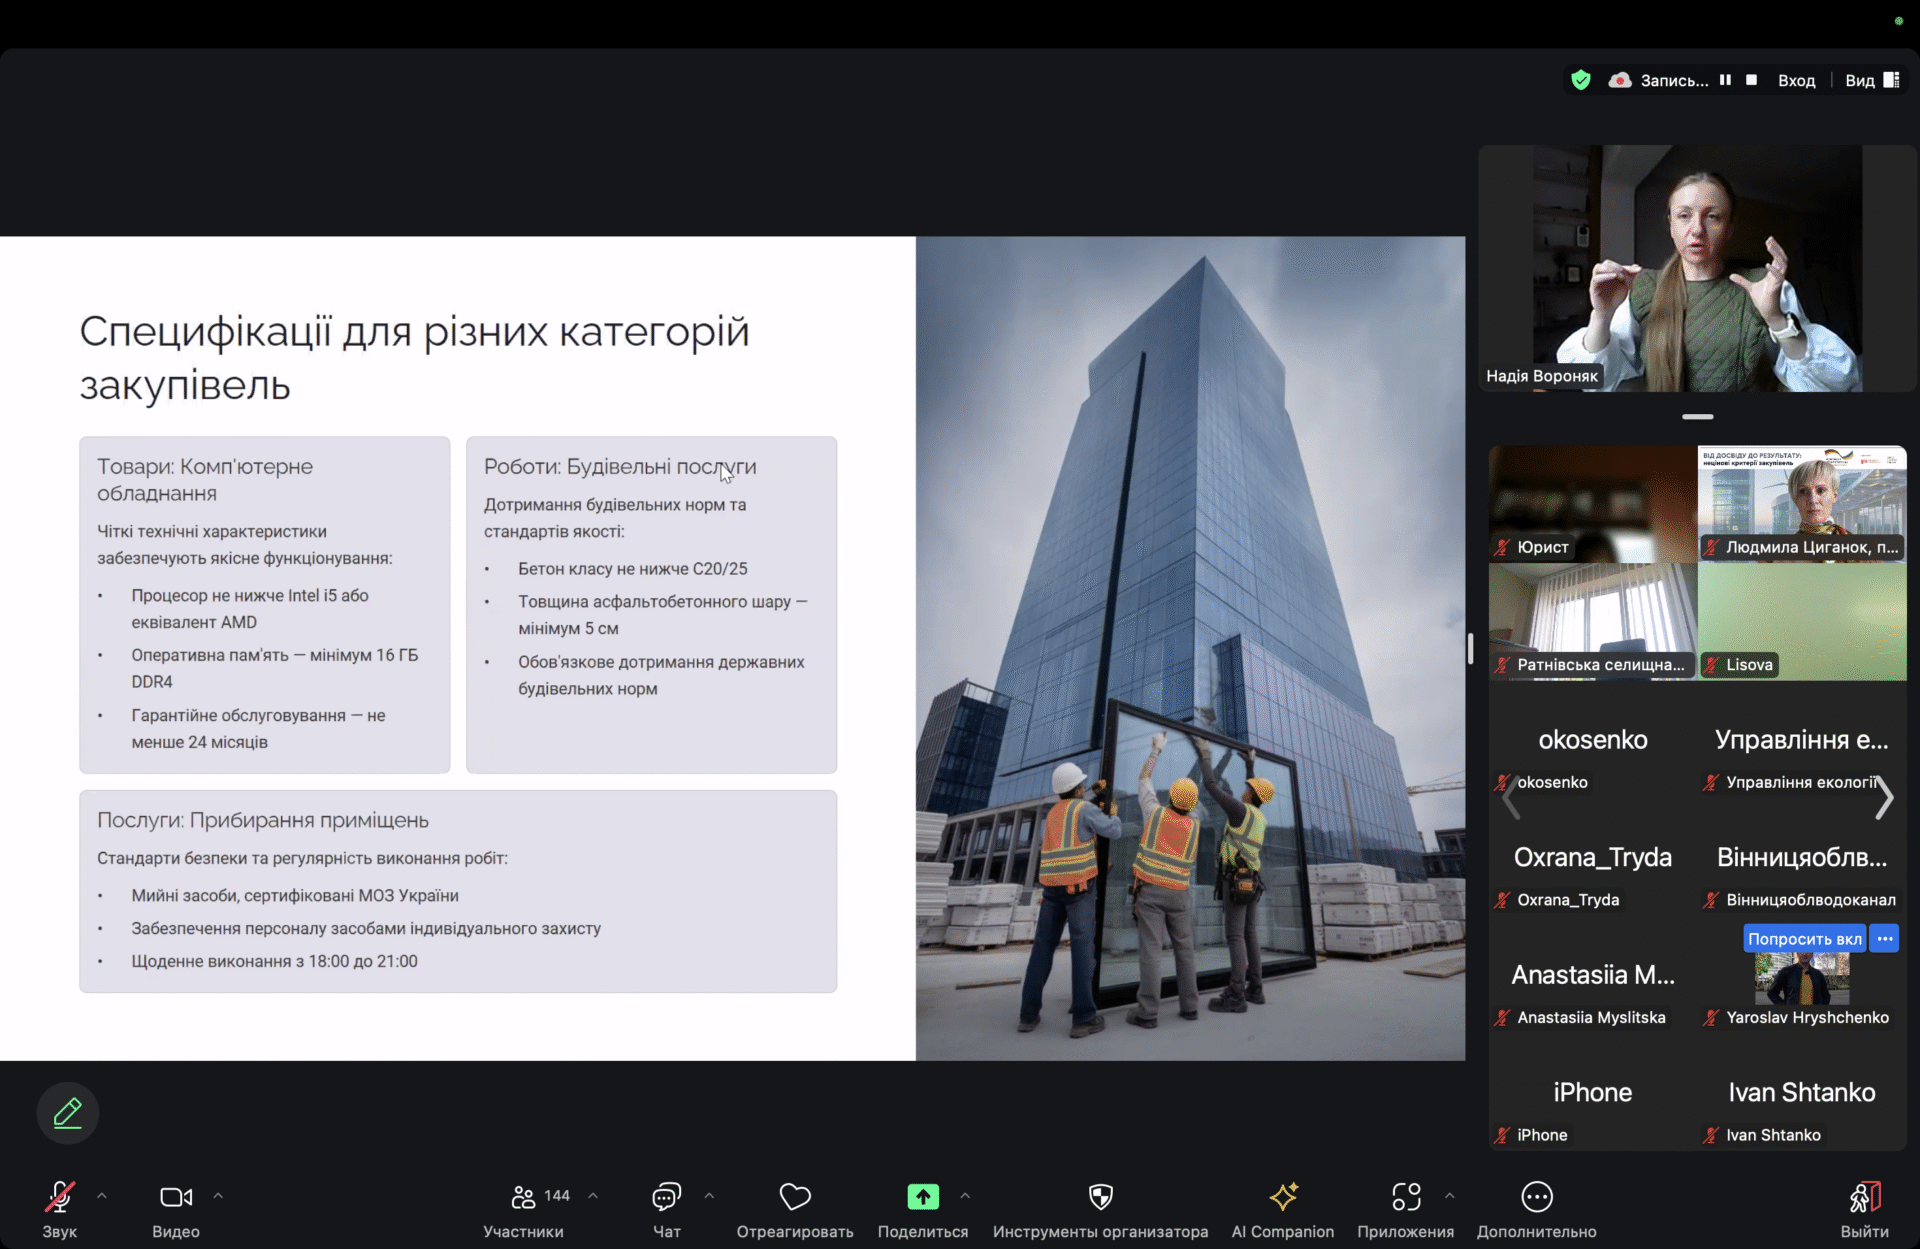Click the green Поделиться share screen icon
This screenshot has width=1920, height=1249.
point(922,1197)
